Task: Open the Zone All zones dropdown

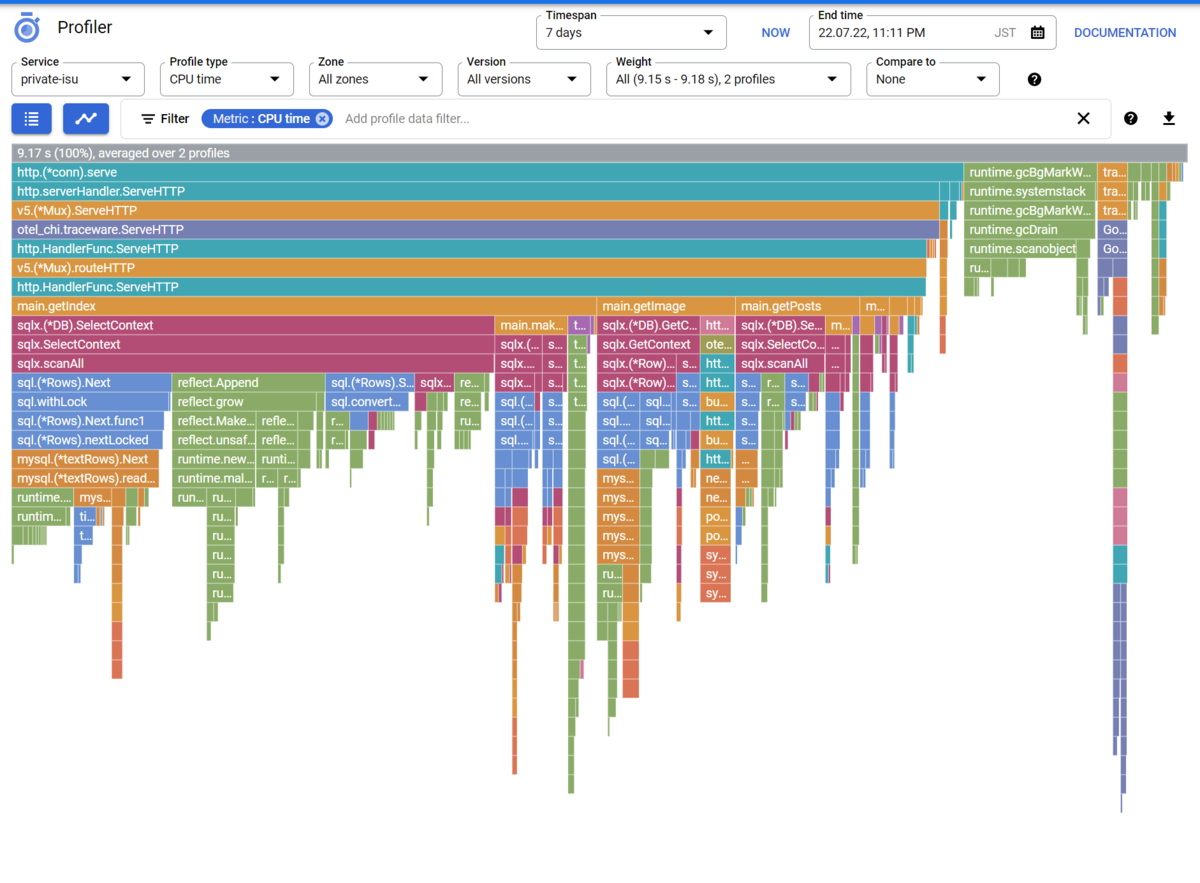Action: pyautogui.click(x=376, y=79)
